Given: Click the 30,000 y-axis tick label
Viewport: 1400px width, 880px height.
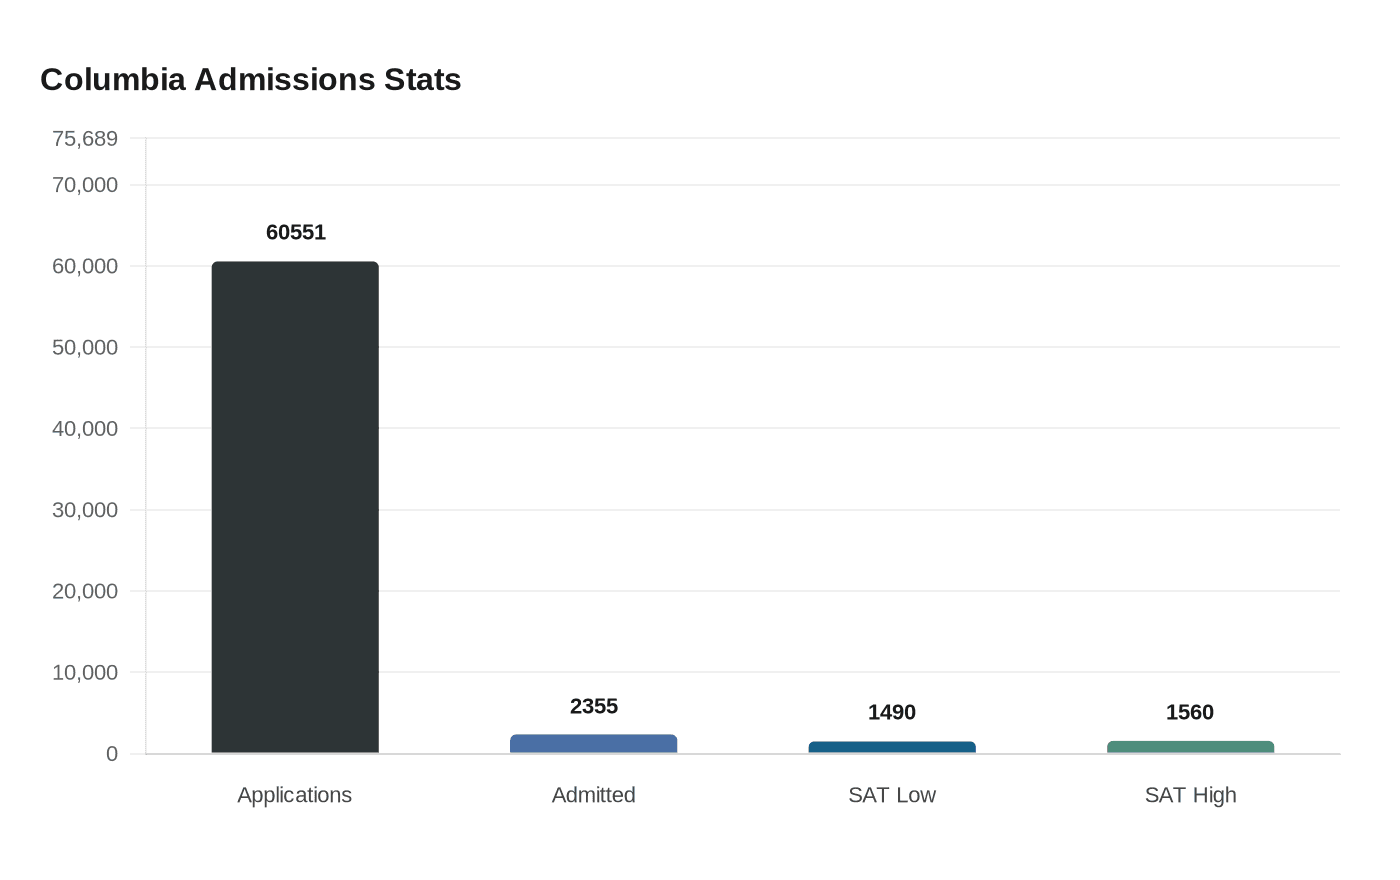Looking at the screenshot, I should point(85,510).
